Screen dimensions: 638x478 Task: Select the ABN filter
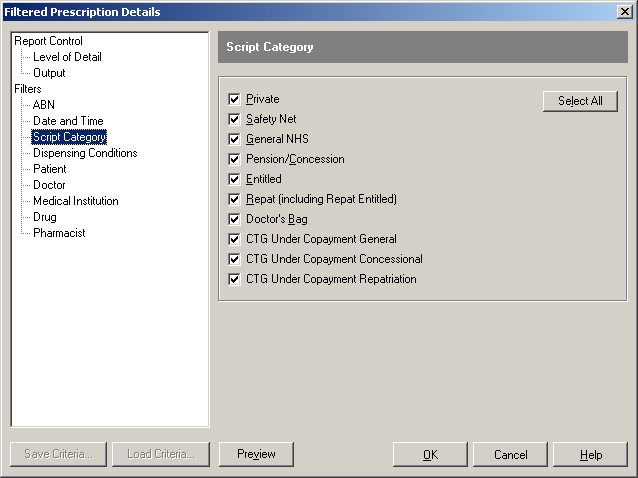click(44, 105)
